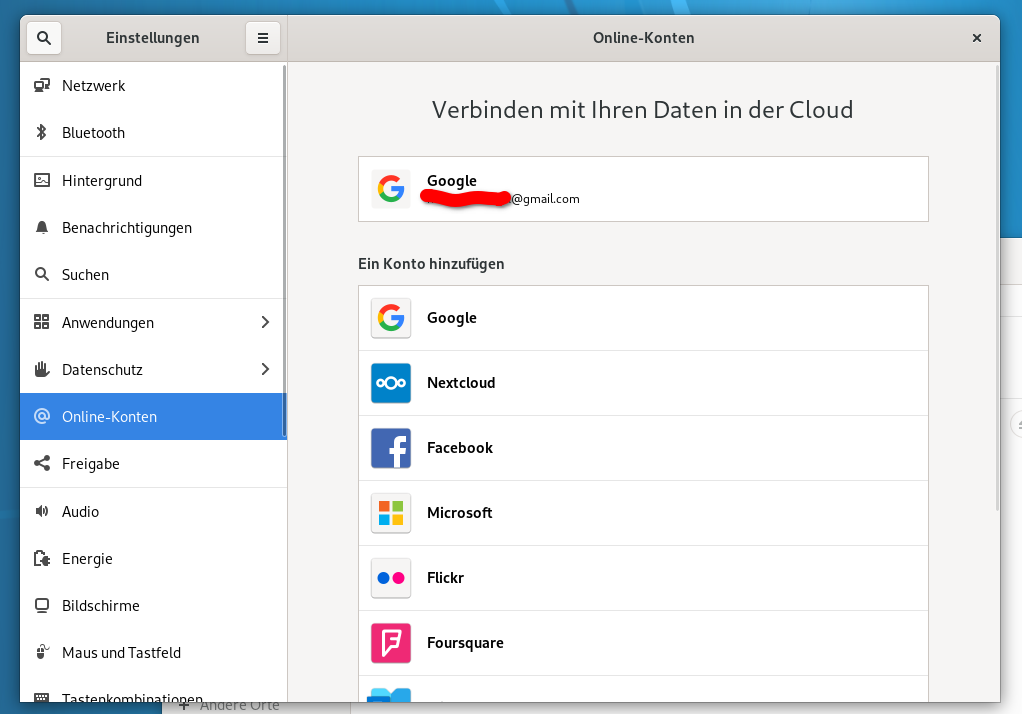
Task: Click the Datenschutz hand icon
Action: pyautogui.click(x=42, y=370)
